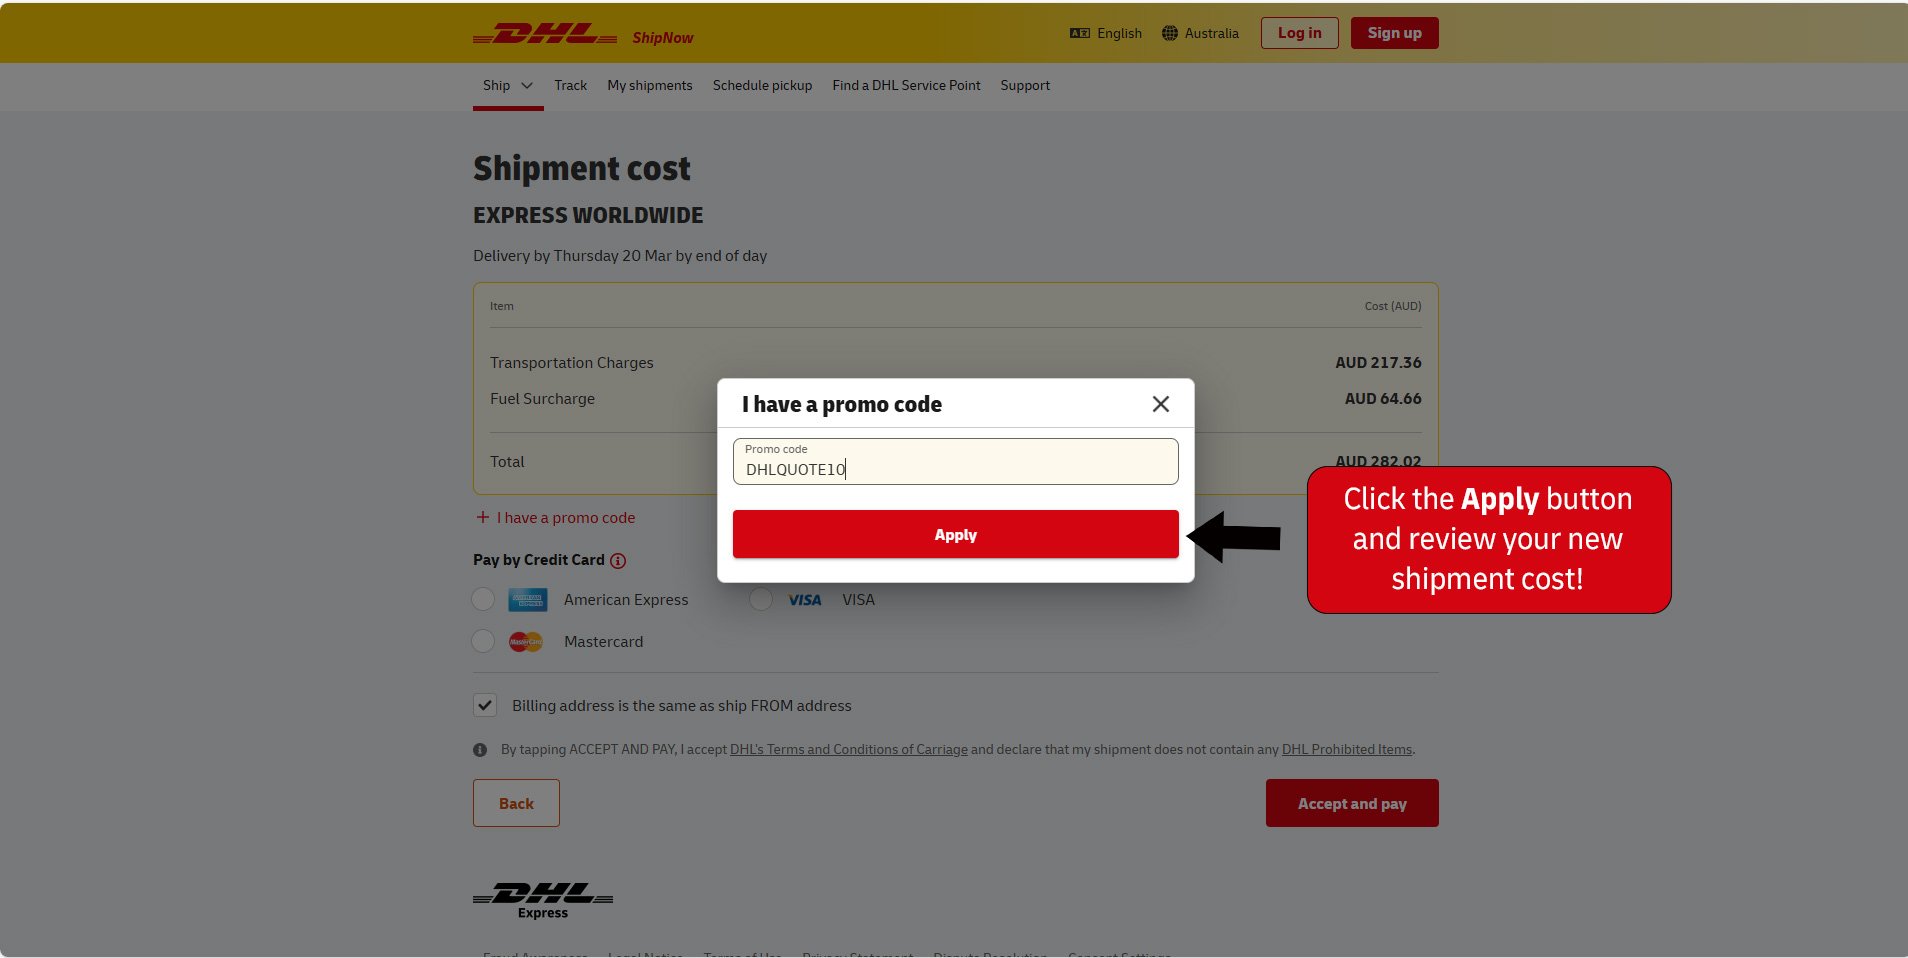Click the language icon beside English

pyautogui.click(x=1080, y=33)
